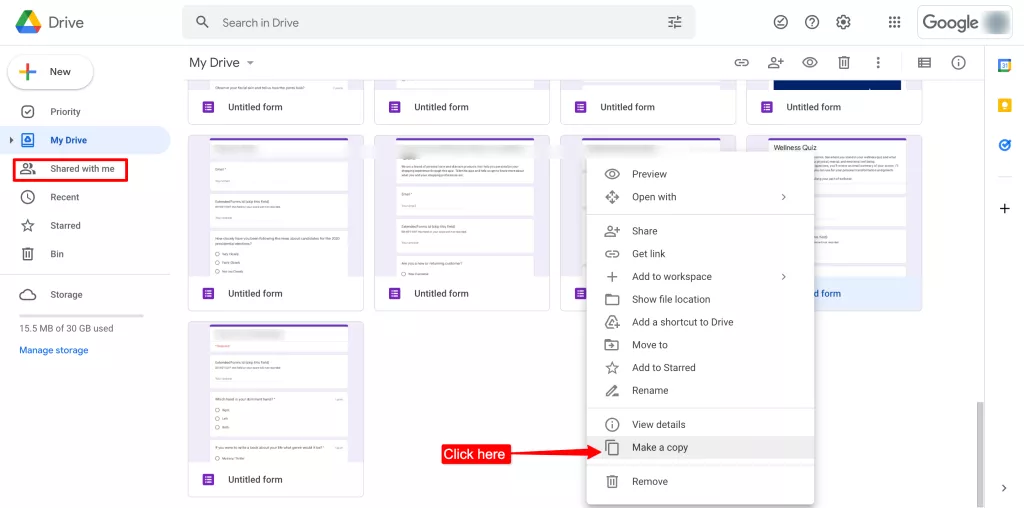The image size is (1024, 508).
Task: Select Move to in context menu
Action: pos(700,345)
